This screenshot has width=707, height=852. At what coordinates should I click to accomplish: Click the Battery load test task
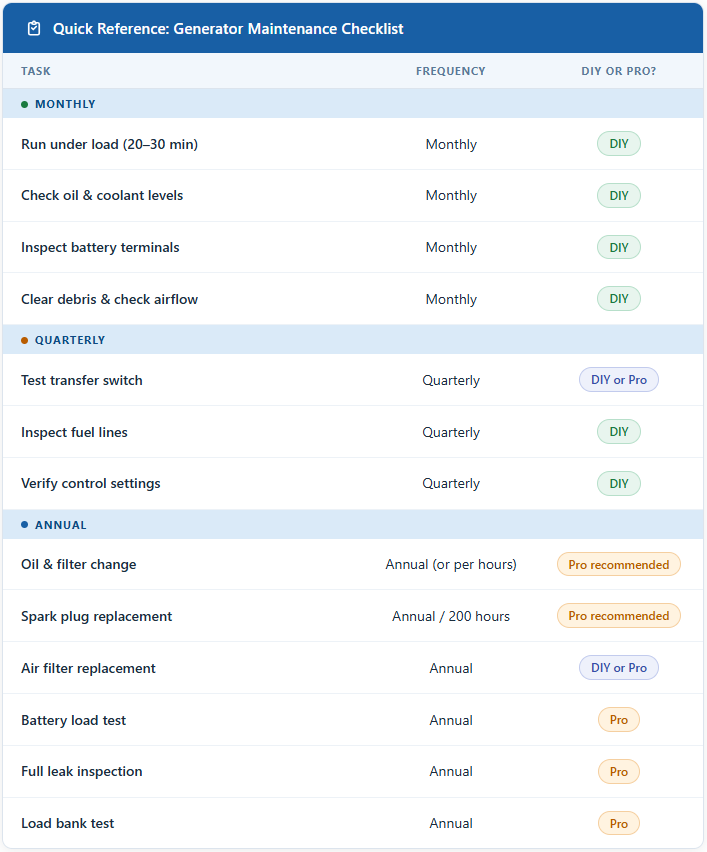[x=73, y=720]
